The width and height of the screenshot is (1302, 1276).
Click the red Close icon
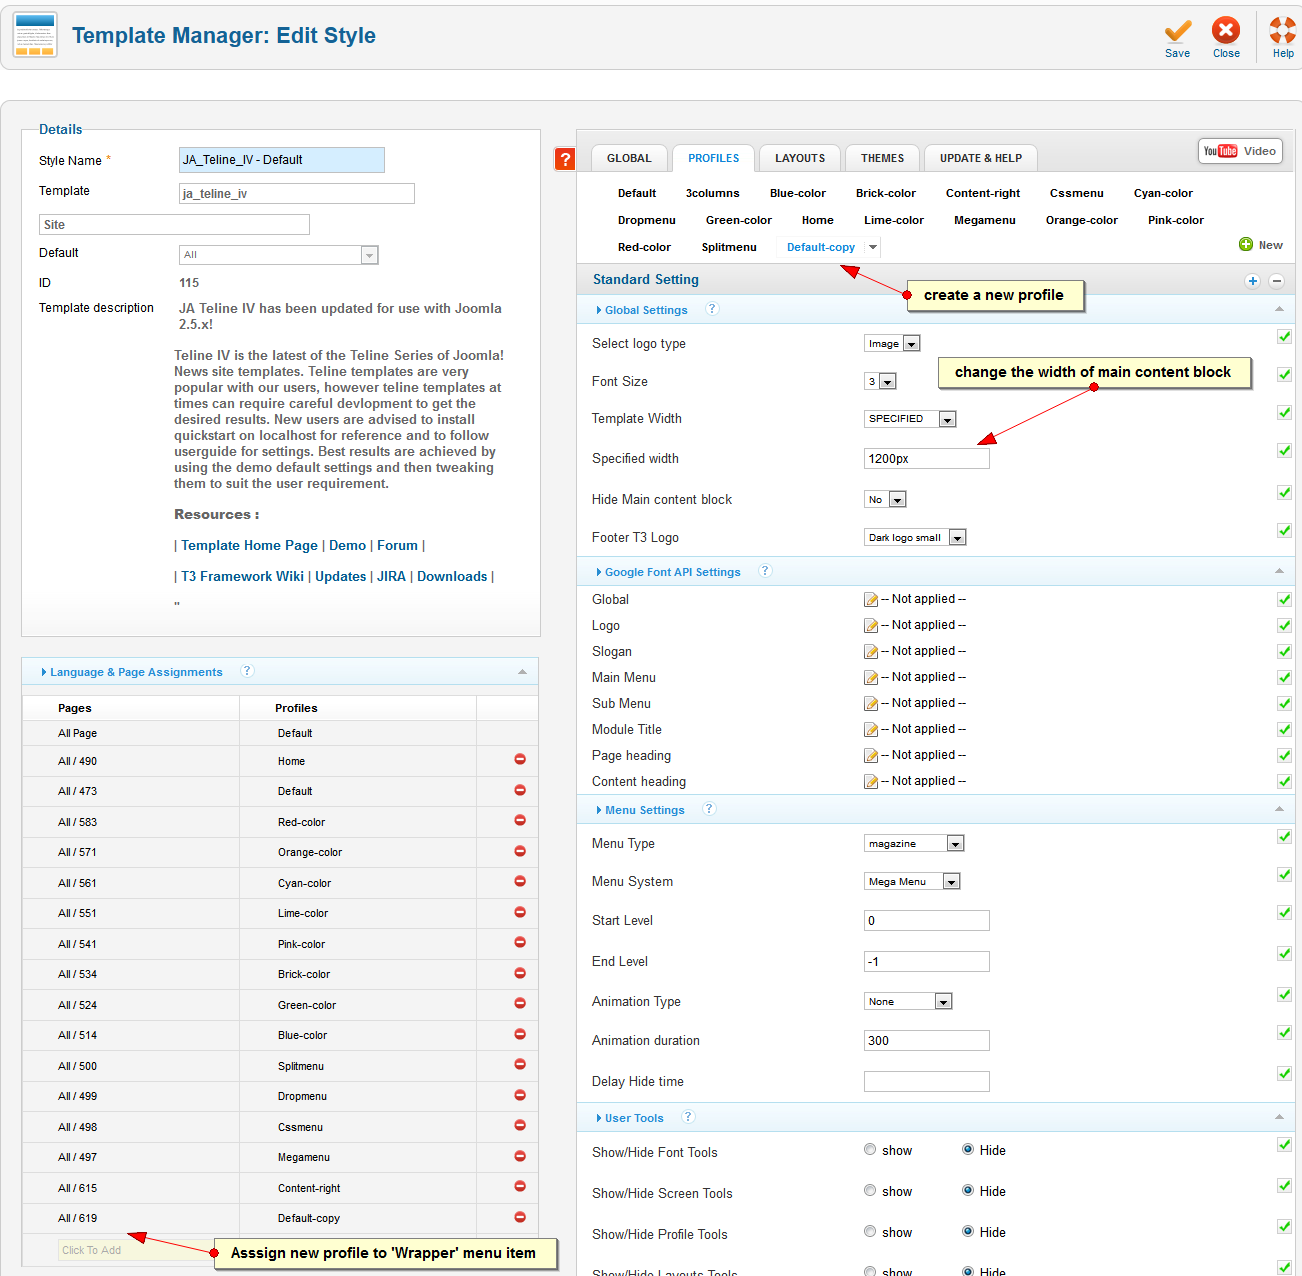click(x=1226, y=31)
